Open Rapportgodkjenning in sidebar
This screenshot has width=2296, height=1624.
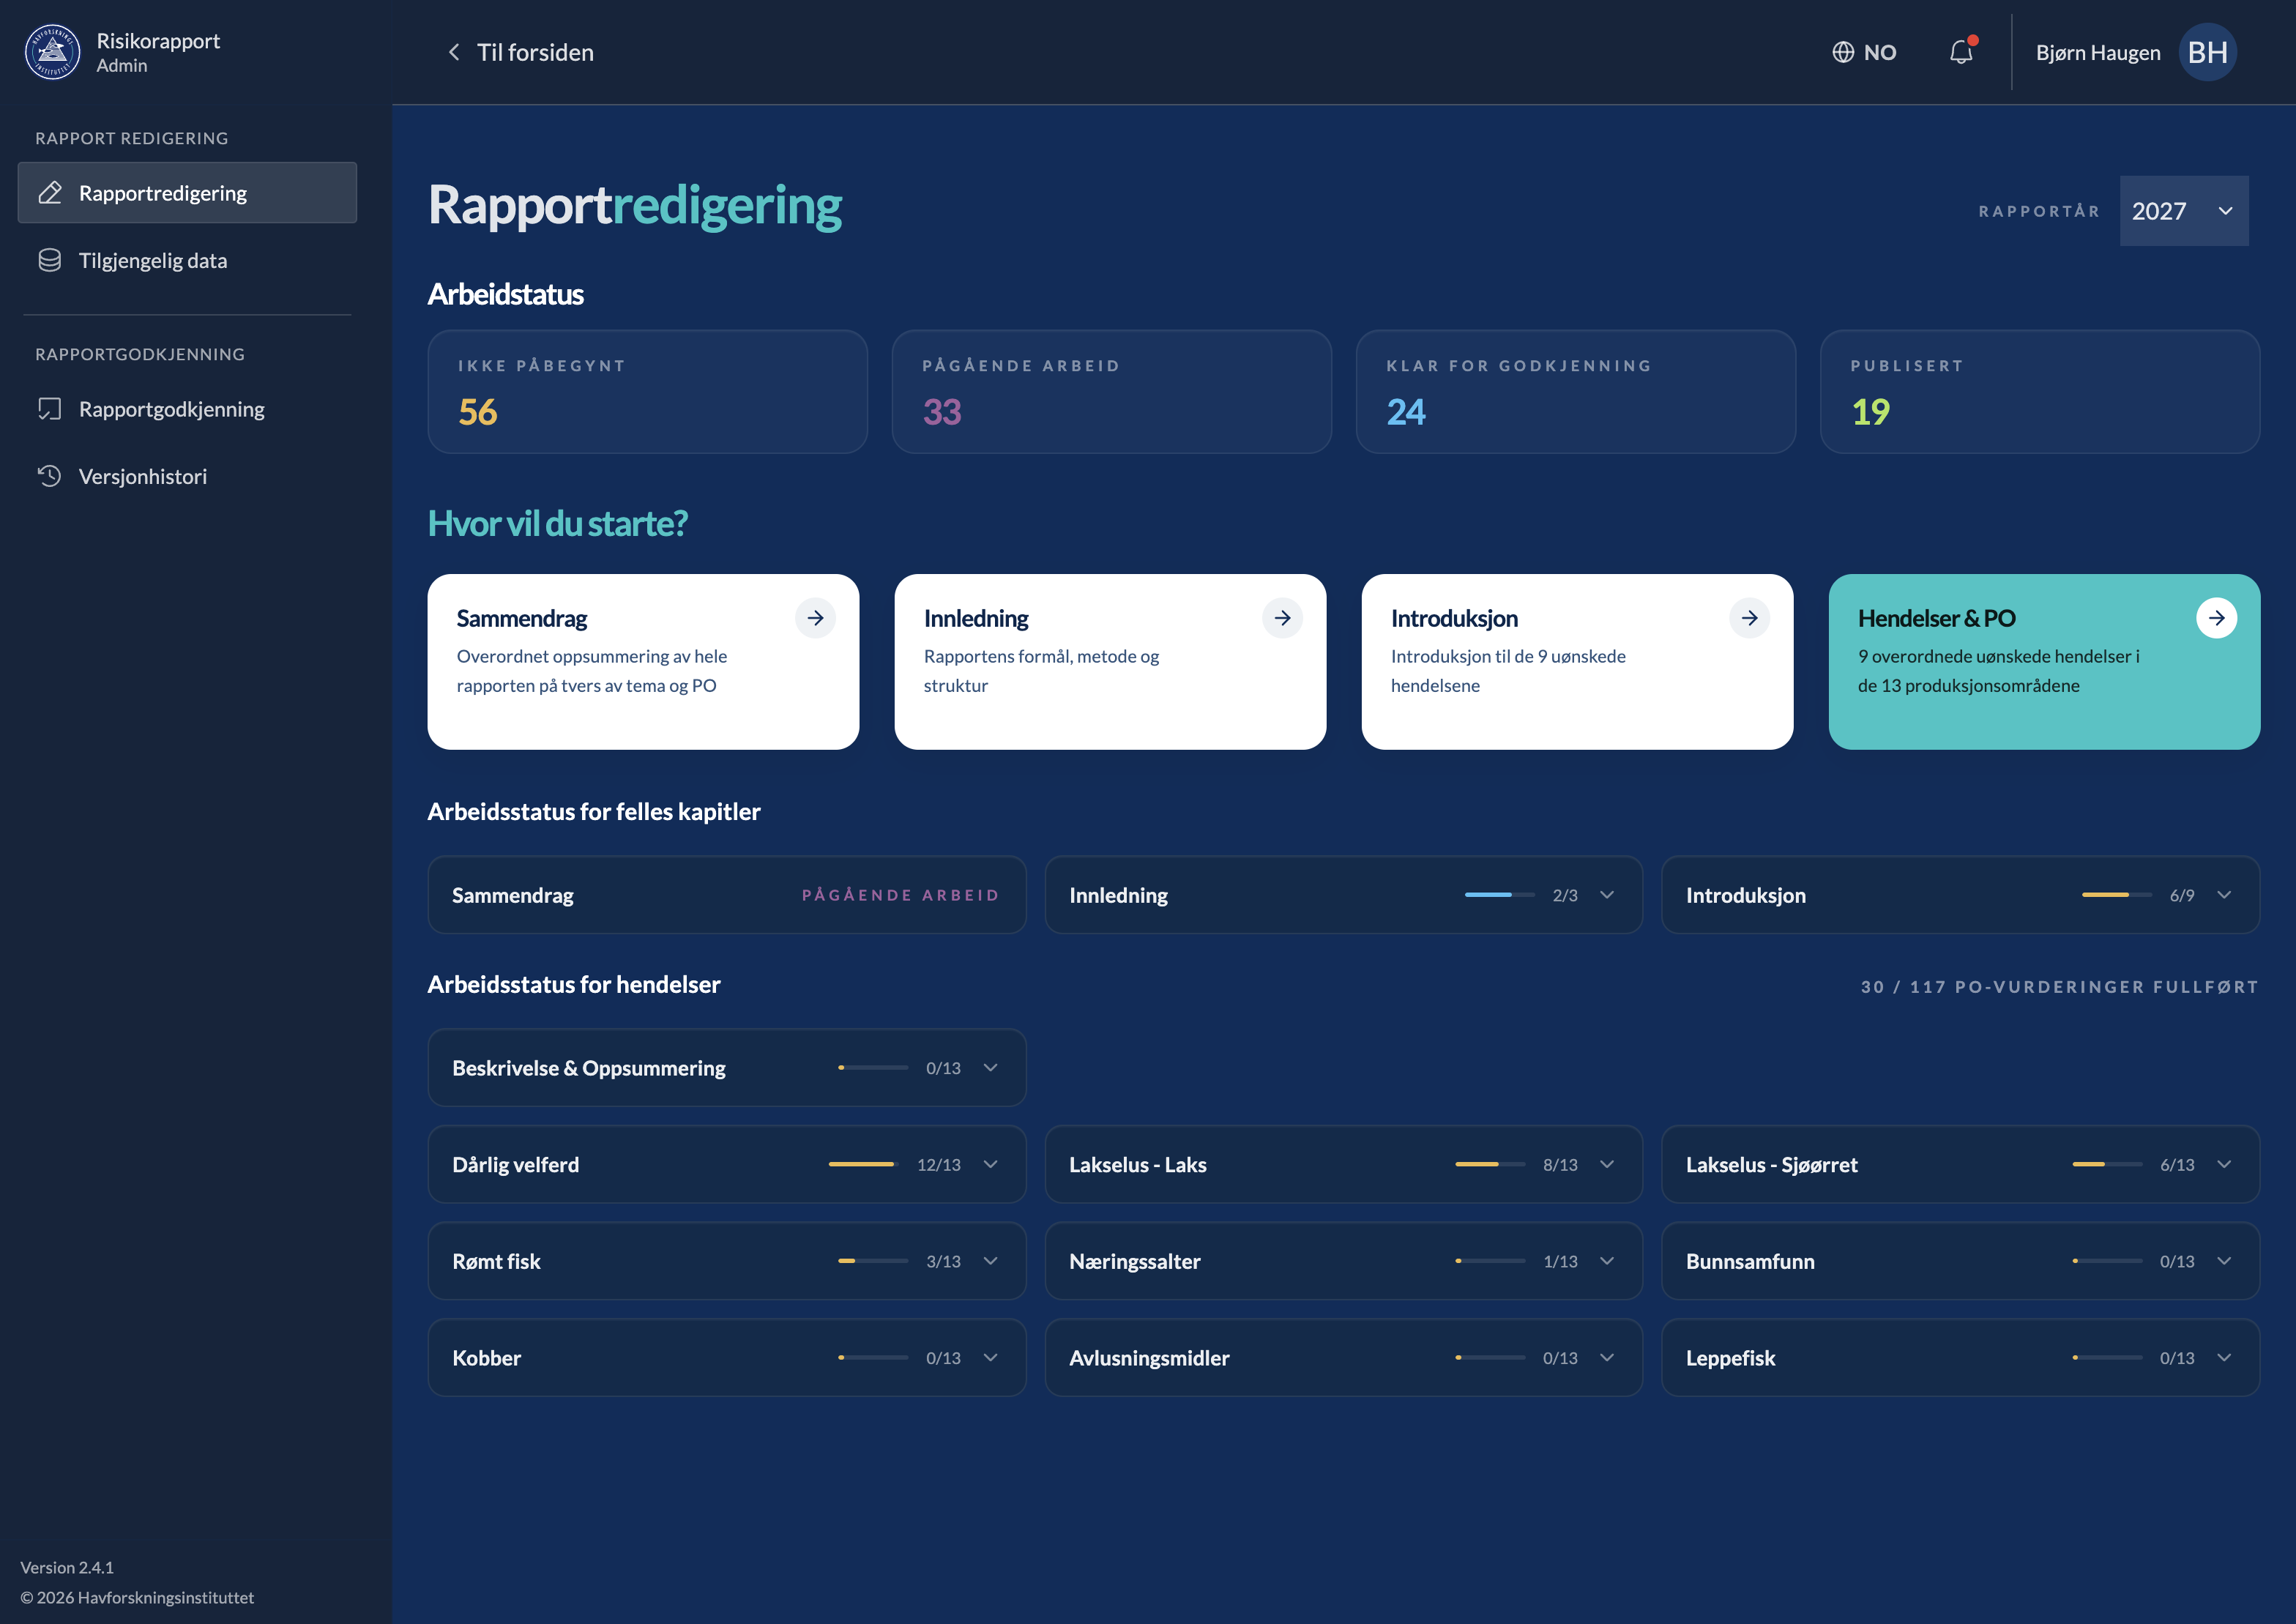pyautogui.click(x=187, y=409)
